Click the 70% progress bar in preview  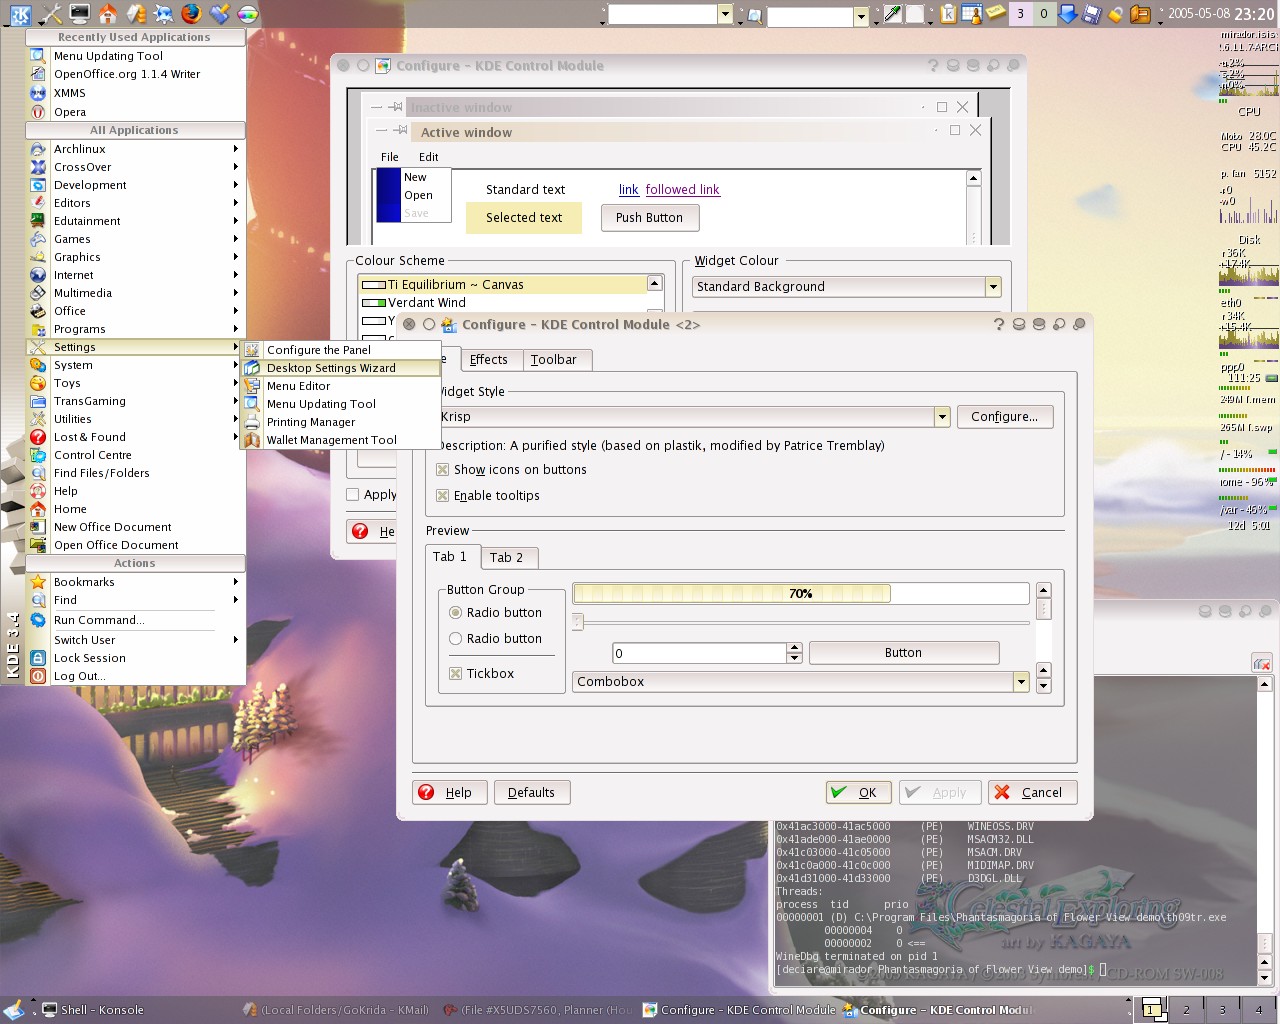[x=801, y=594]
